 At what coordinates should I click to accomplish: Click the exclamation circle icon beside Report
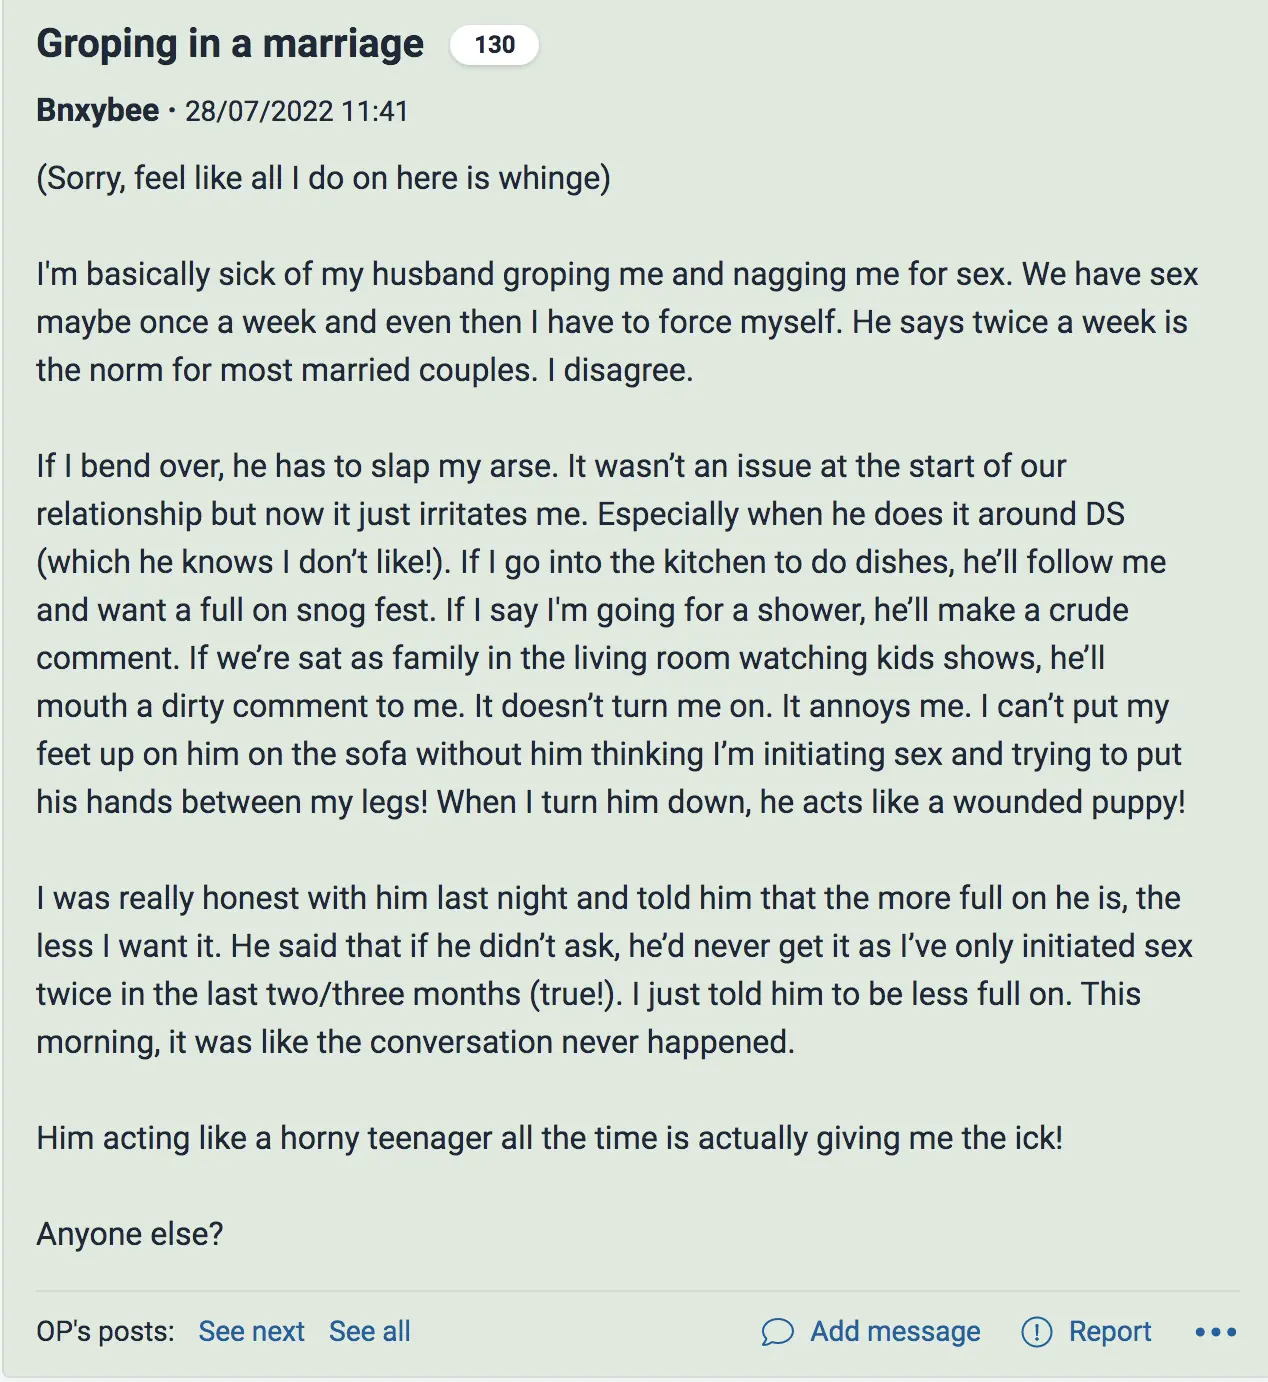(1037, 1332)
